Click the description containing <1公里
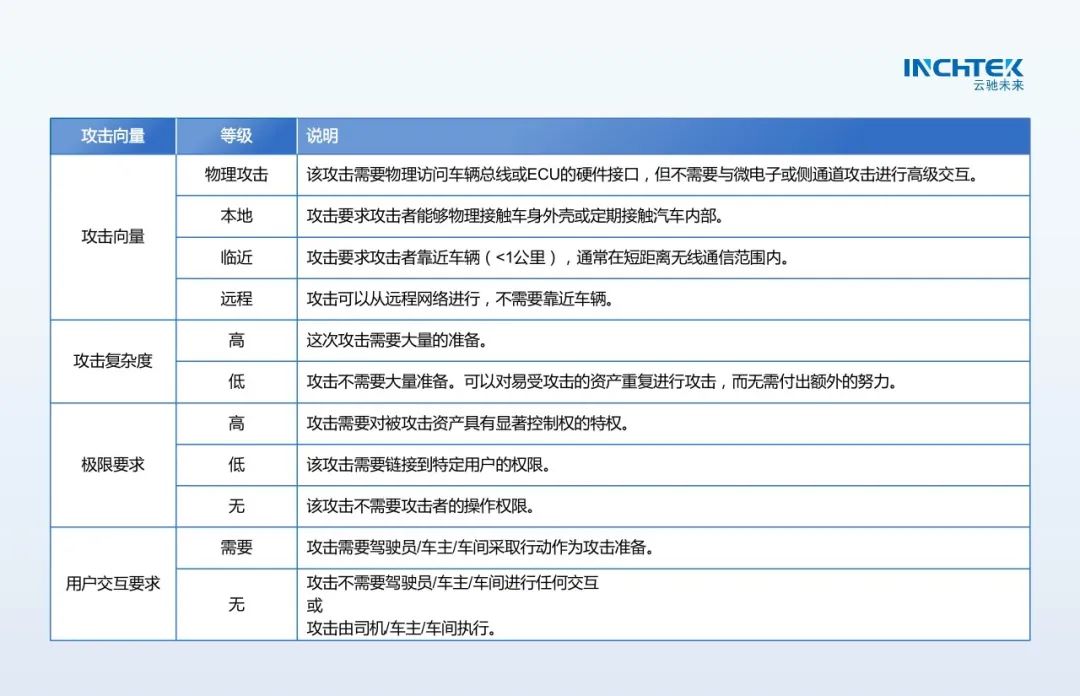The height and width of the screenshot is (696, 1080). click(547, 257)
